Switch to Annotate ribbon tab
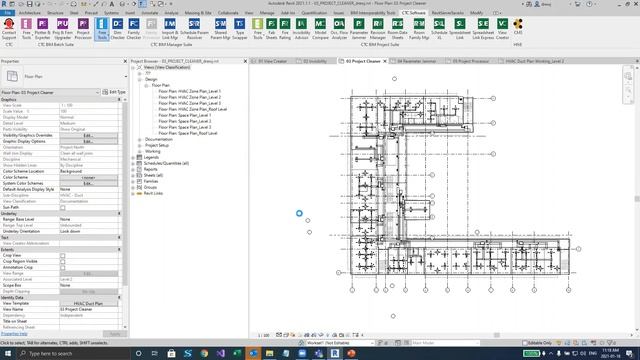Screen dimensions: 640x360 [x=149, y=13]
